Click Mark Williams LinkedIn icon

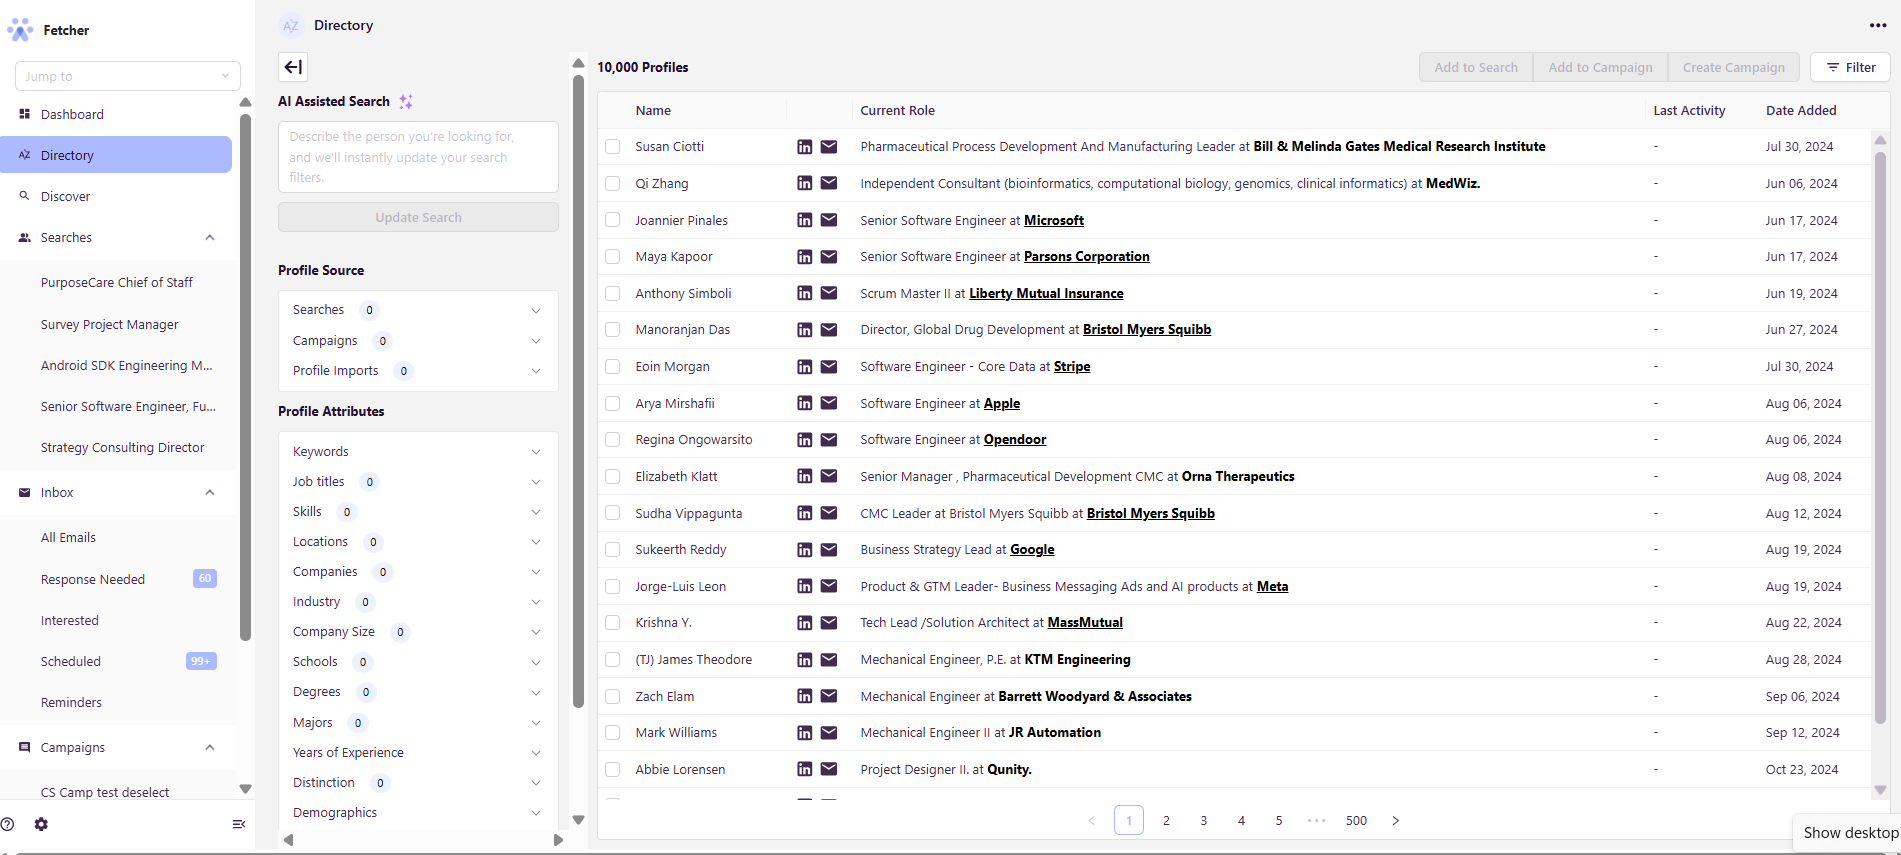point(804,733)
